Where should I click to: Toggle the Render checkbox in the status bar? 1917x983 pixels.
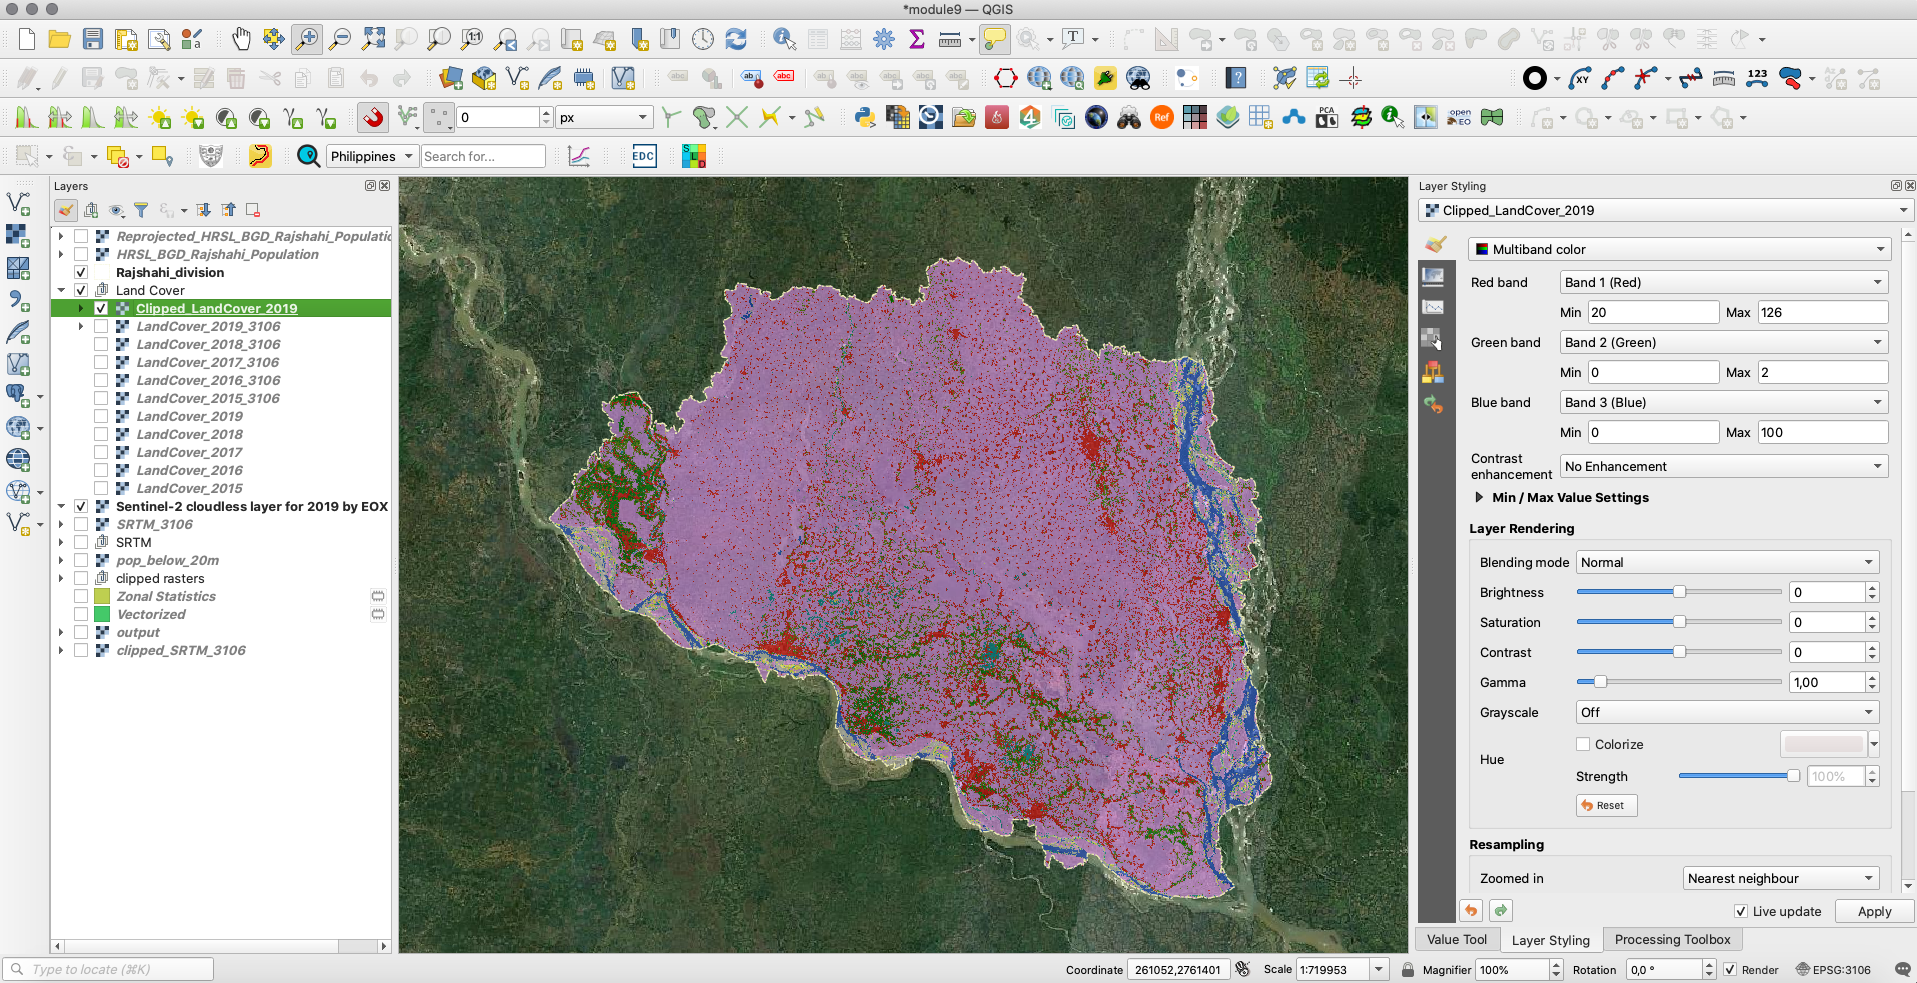(x=1730, y=970)
